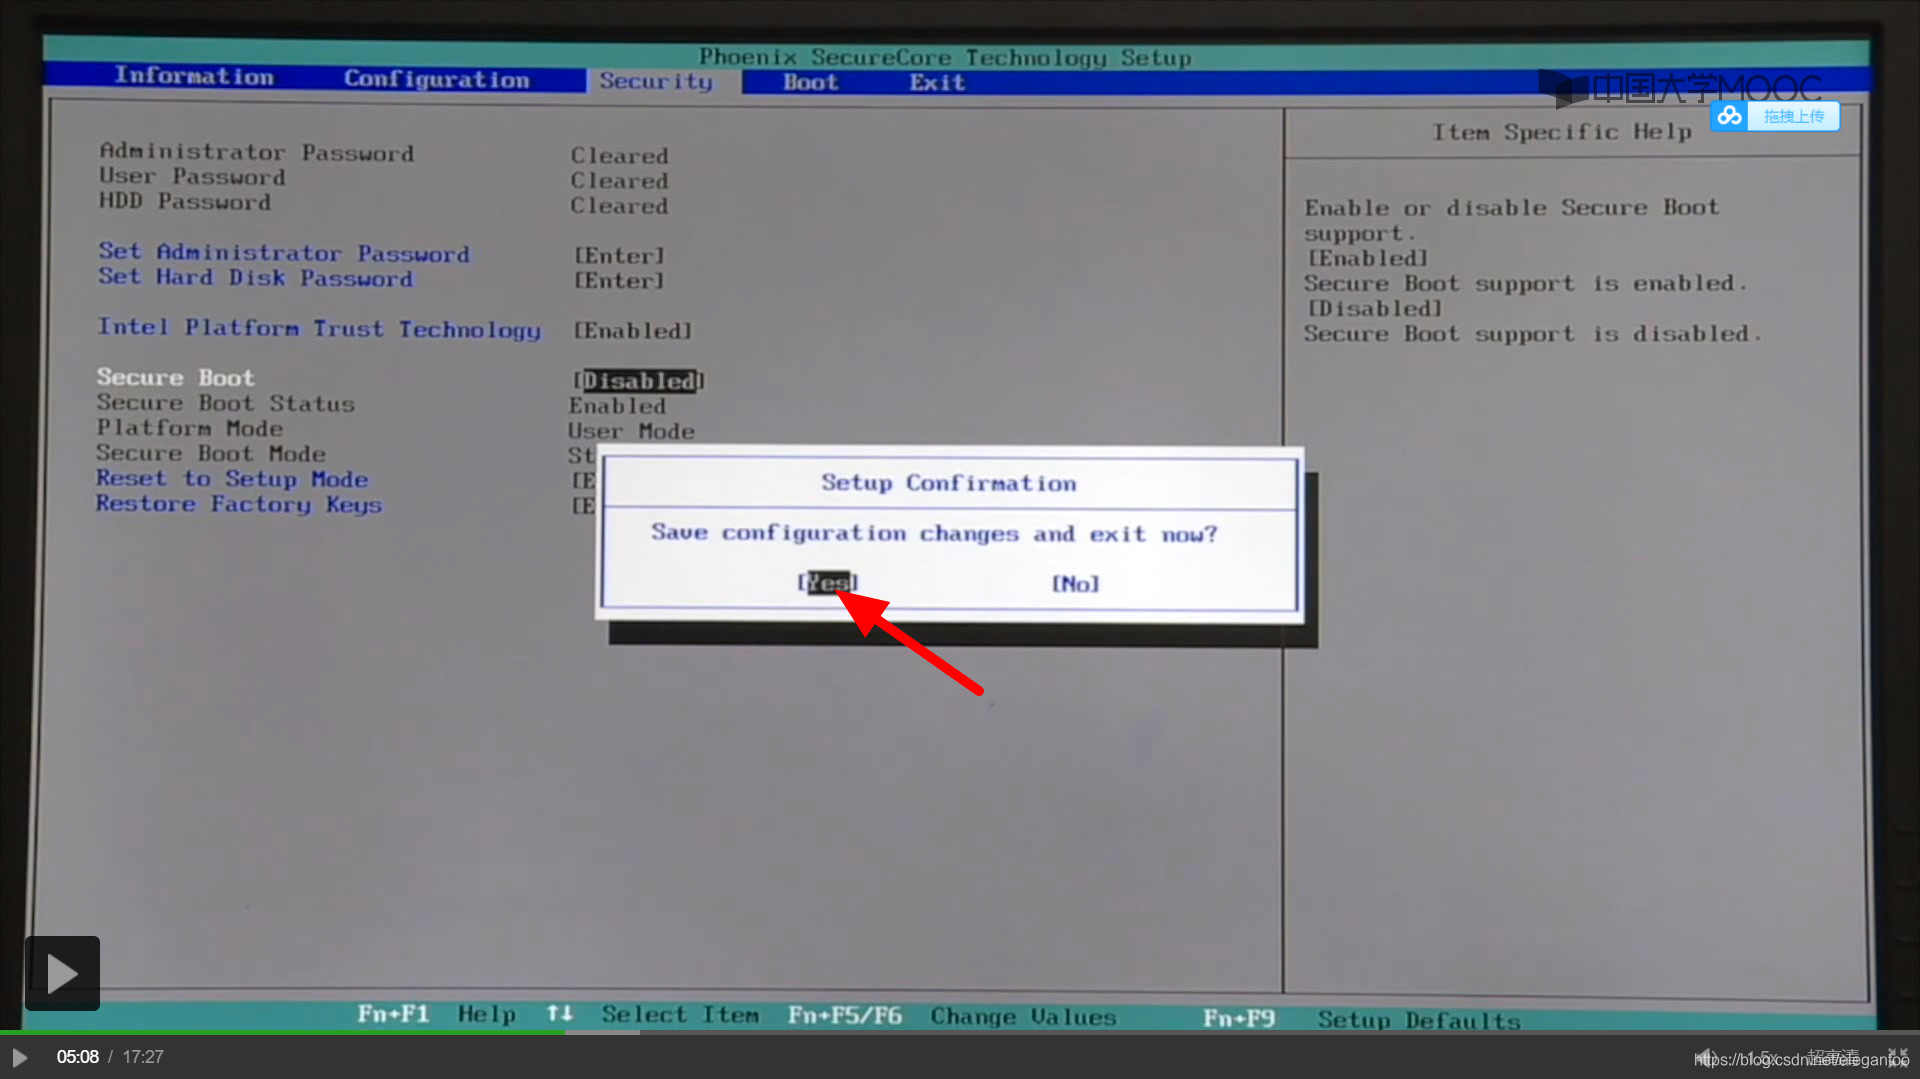The height and width of the screenshot is (1079, 1920).
Task: Click the Fn+F1 Help hint
Action: click(437, 1014)
